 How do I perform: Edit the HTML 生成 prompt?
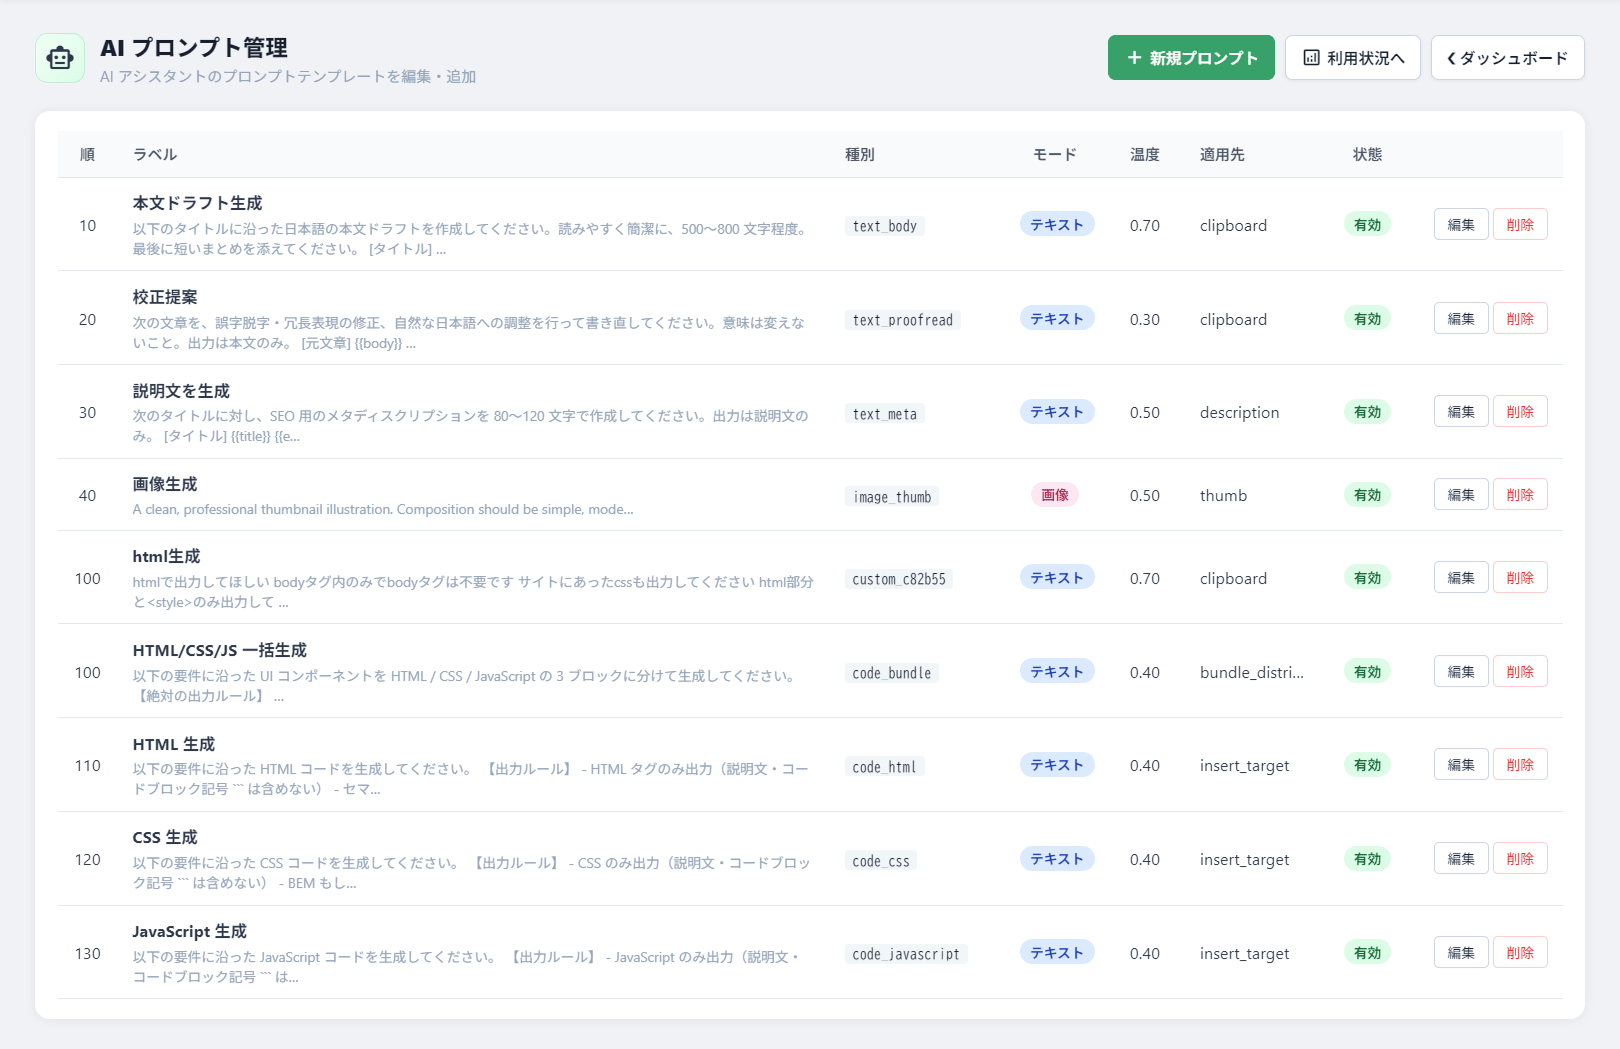coord(1461,765)
